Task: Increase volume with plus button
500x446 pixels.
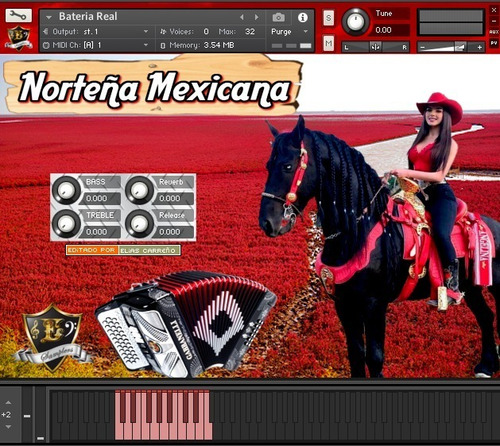Action: click(x=479, y=48)
